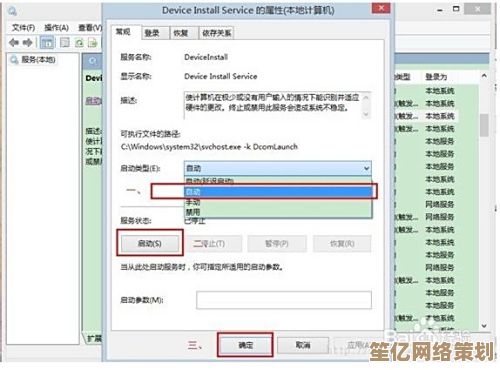This screenshot has width=500, height=370.
Task: Switch to the 依存关系 tab
Action: [217, 33]
